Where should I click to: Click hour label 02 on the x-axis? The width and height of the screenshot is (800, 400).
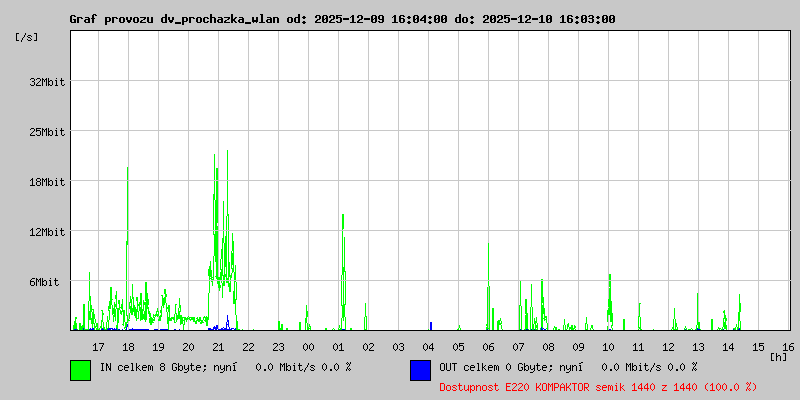[x=368, y=347]
